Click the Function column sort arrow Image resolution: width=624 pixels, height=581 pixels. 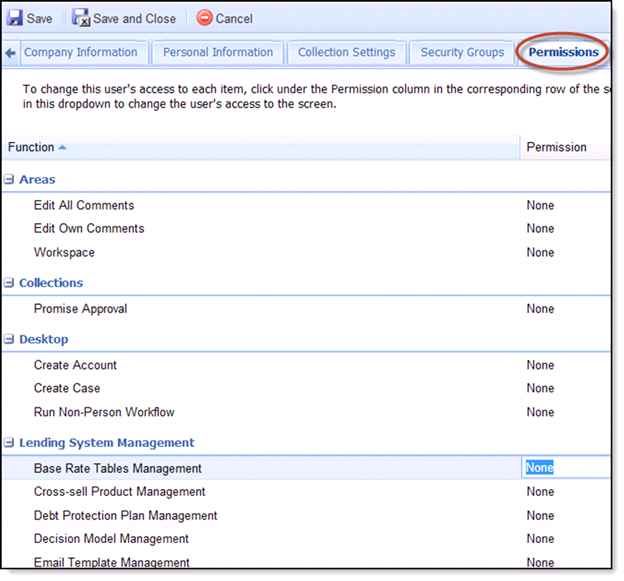(x=62, y=147)
